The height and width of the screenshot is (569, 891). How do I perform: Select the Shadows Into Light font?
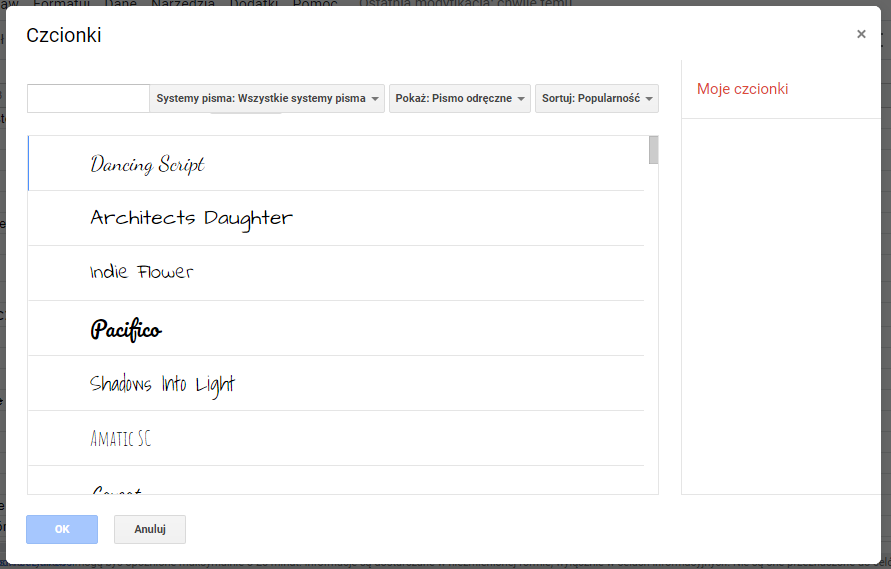336,384
